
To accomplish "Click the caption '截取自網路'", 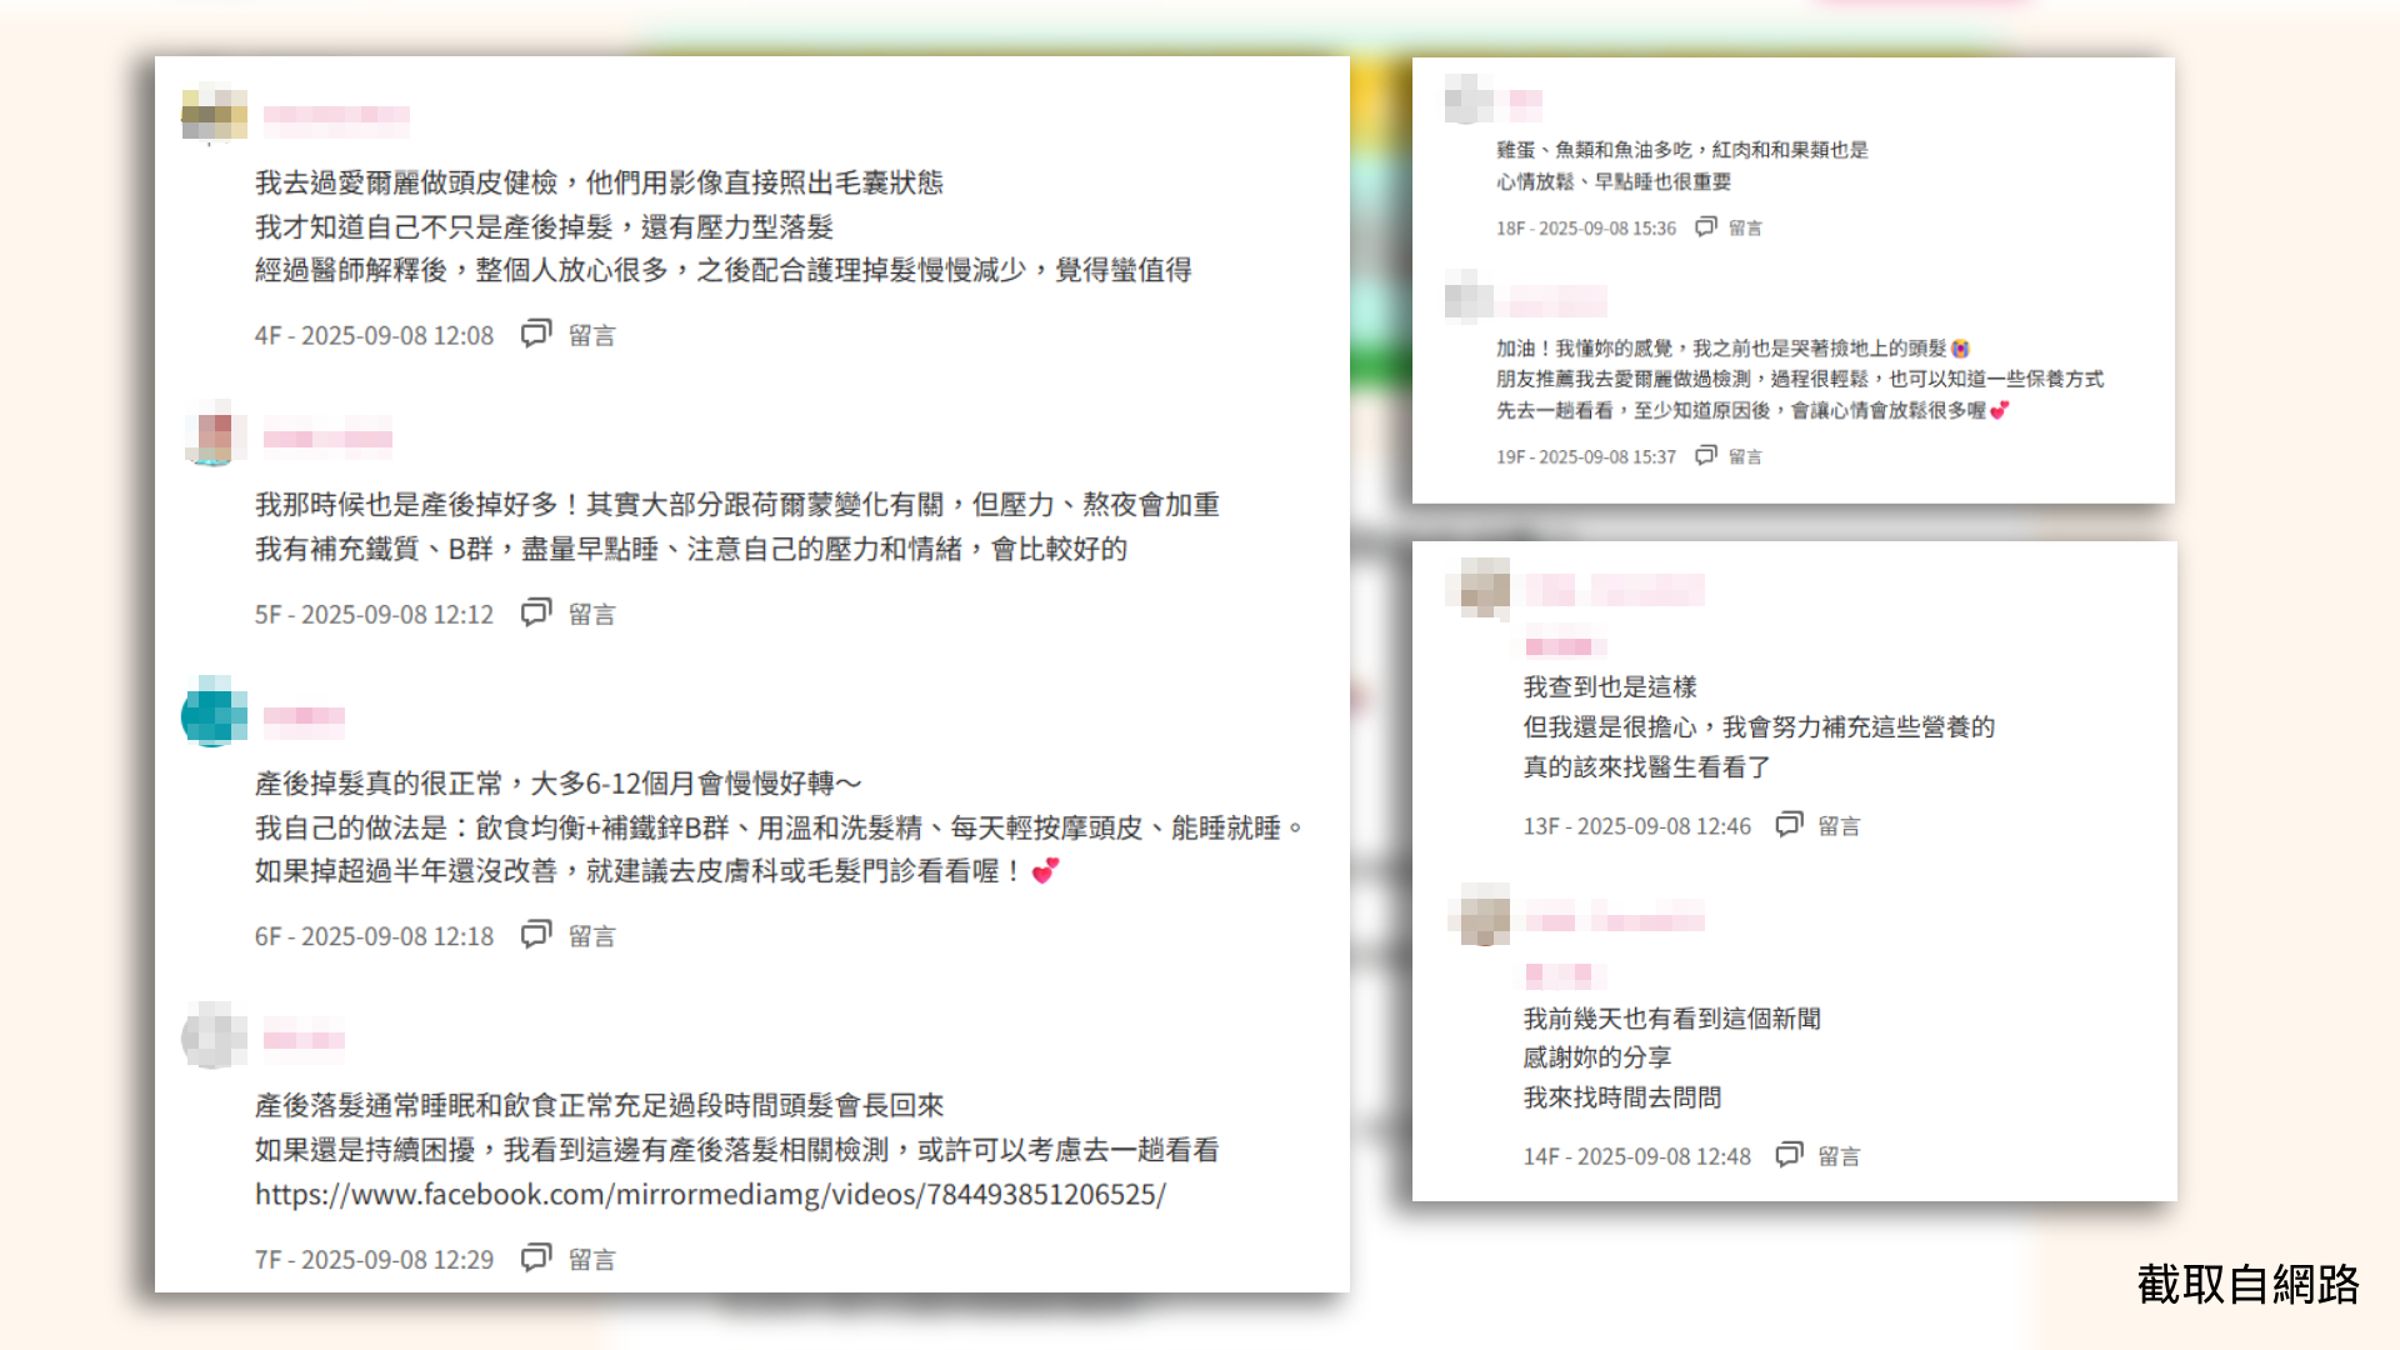I will click(2248, 1284).
